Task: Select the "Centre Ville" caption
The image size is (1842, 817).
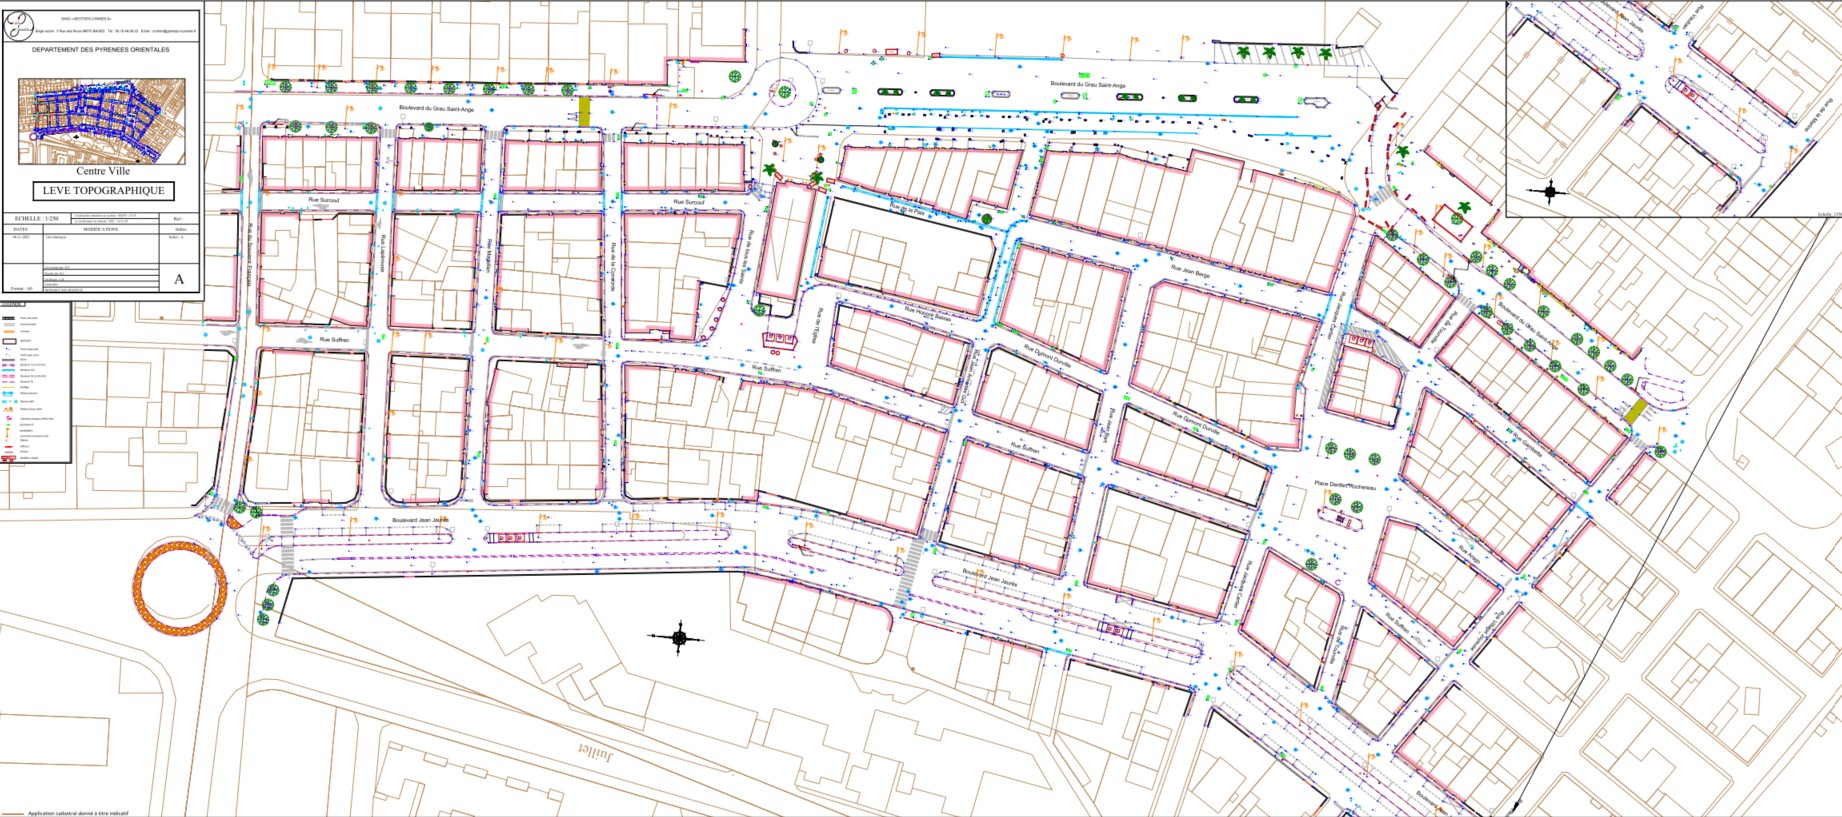Action: click(103, 172)
